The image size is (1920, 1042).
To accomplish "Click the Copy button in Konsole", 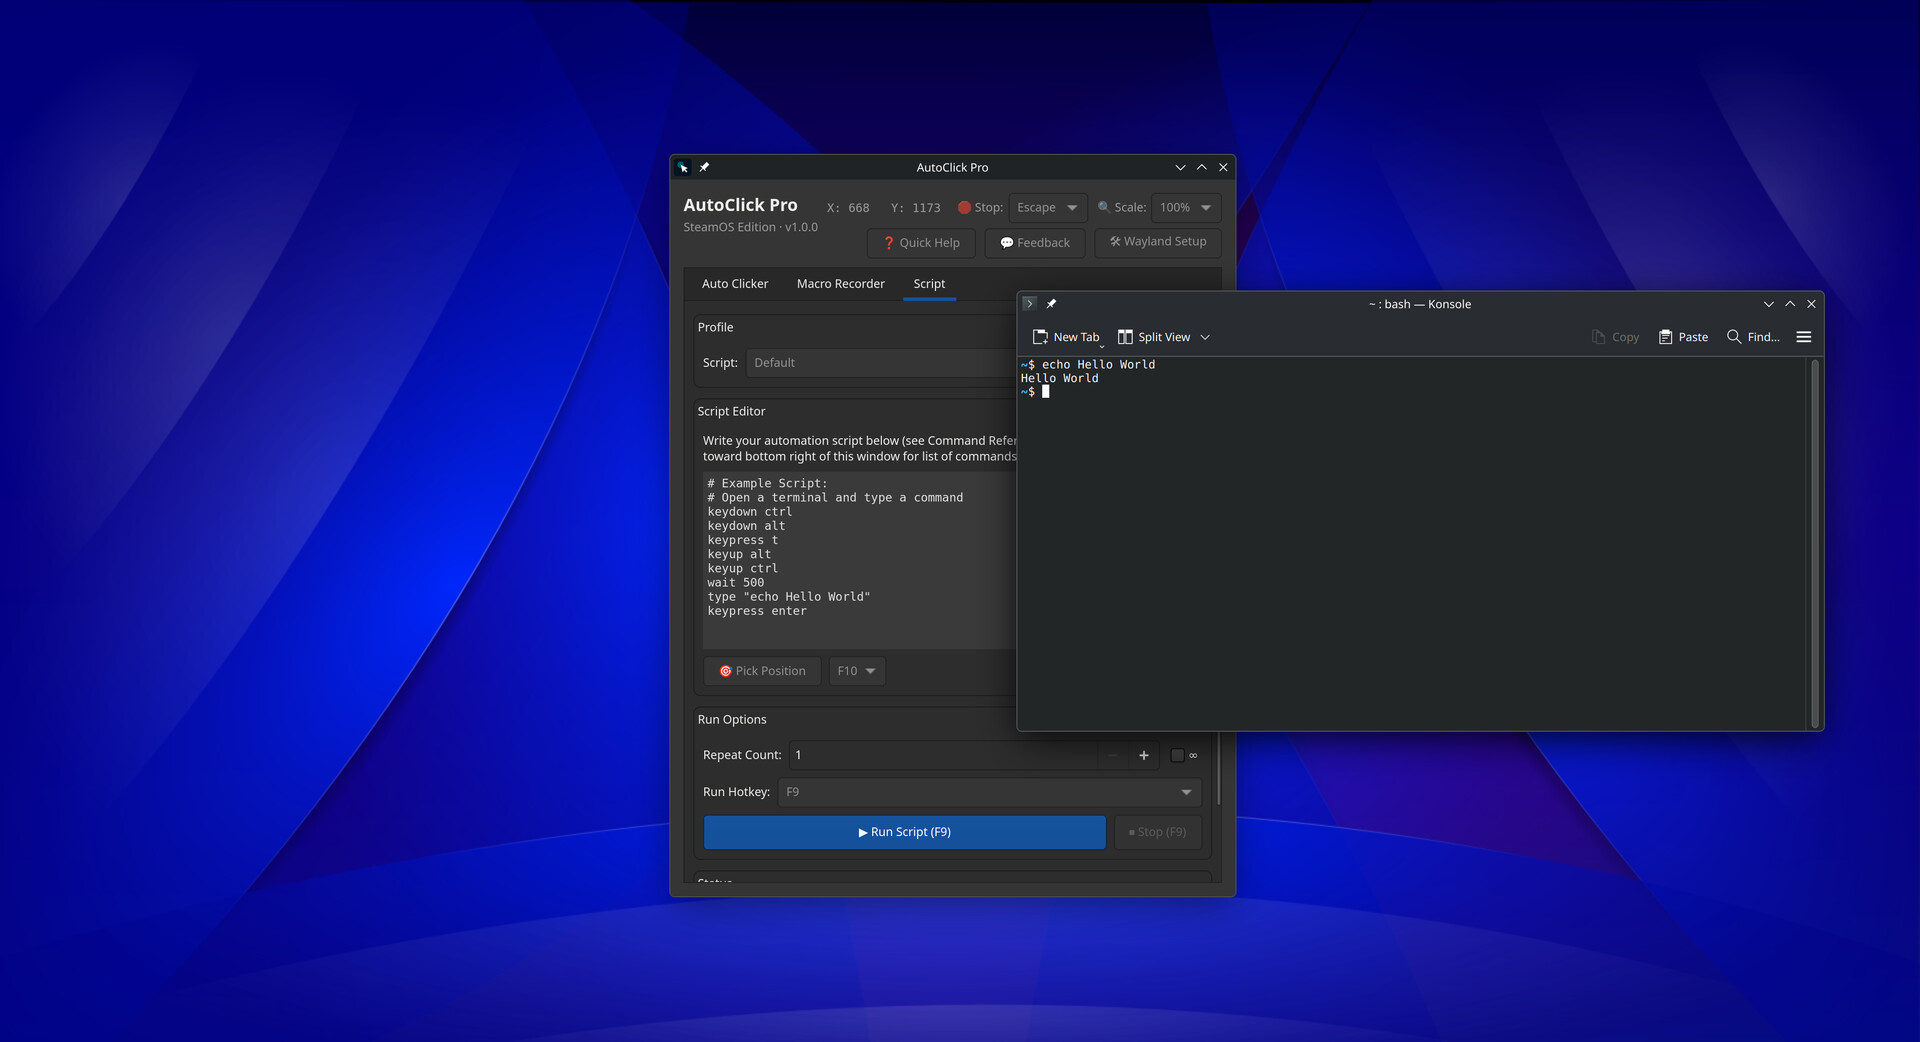I will (1615, 337).
